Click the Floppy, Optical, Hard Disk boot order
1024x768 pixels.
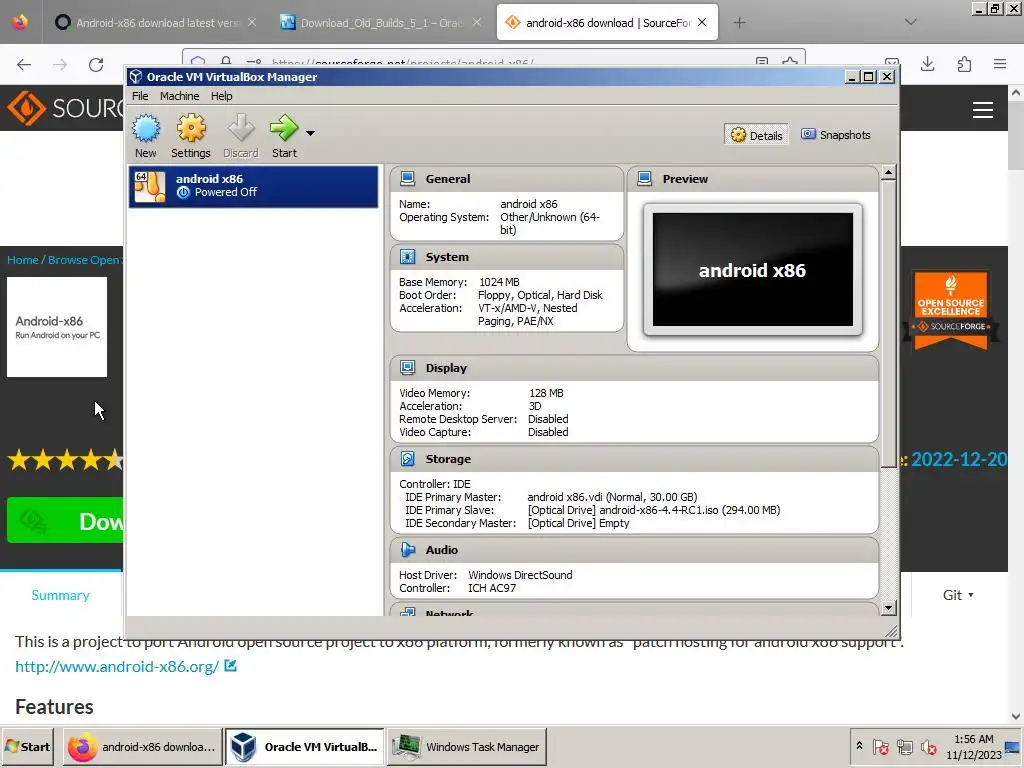click(x=540, y=295)
